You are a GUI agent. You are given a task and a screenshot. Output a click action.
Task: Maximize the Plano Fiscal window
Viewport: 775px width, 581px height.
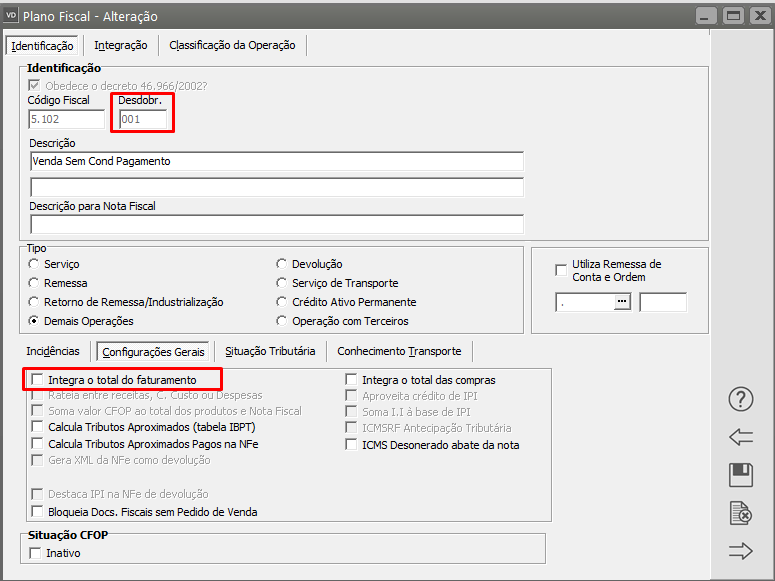tap(733, 16)
